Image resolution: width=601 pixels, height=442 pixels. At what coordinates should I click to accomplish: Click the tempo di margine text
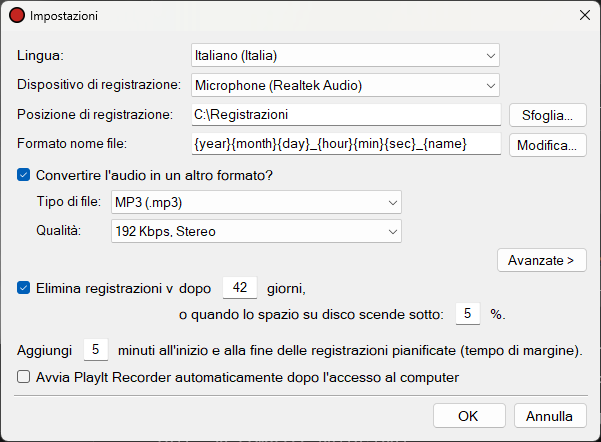point(519,350)
